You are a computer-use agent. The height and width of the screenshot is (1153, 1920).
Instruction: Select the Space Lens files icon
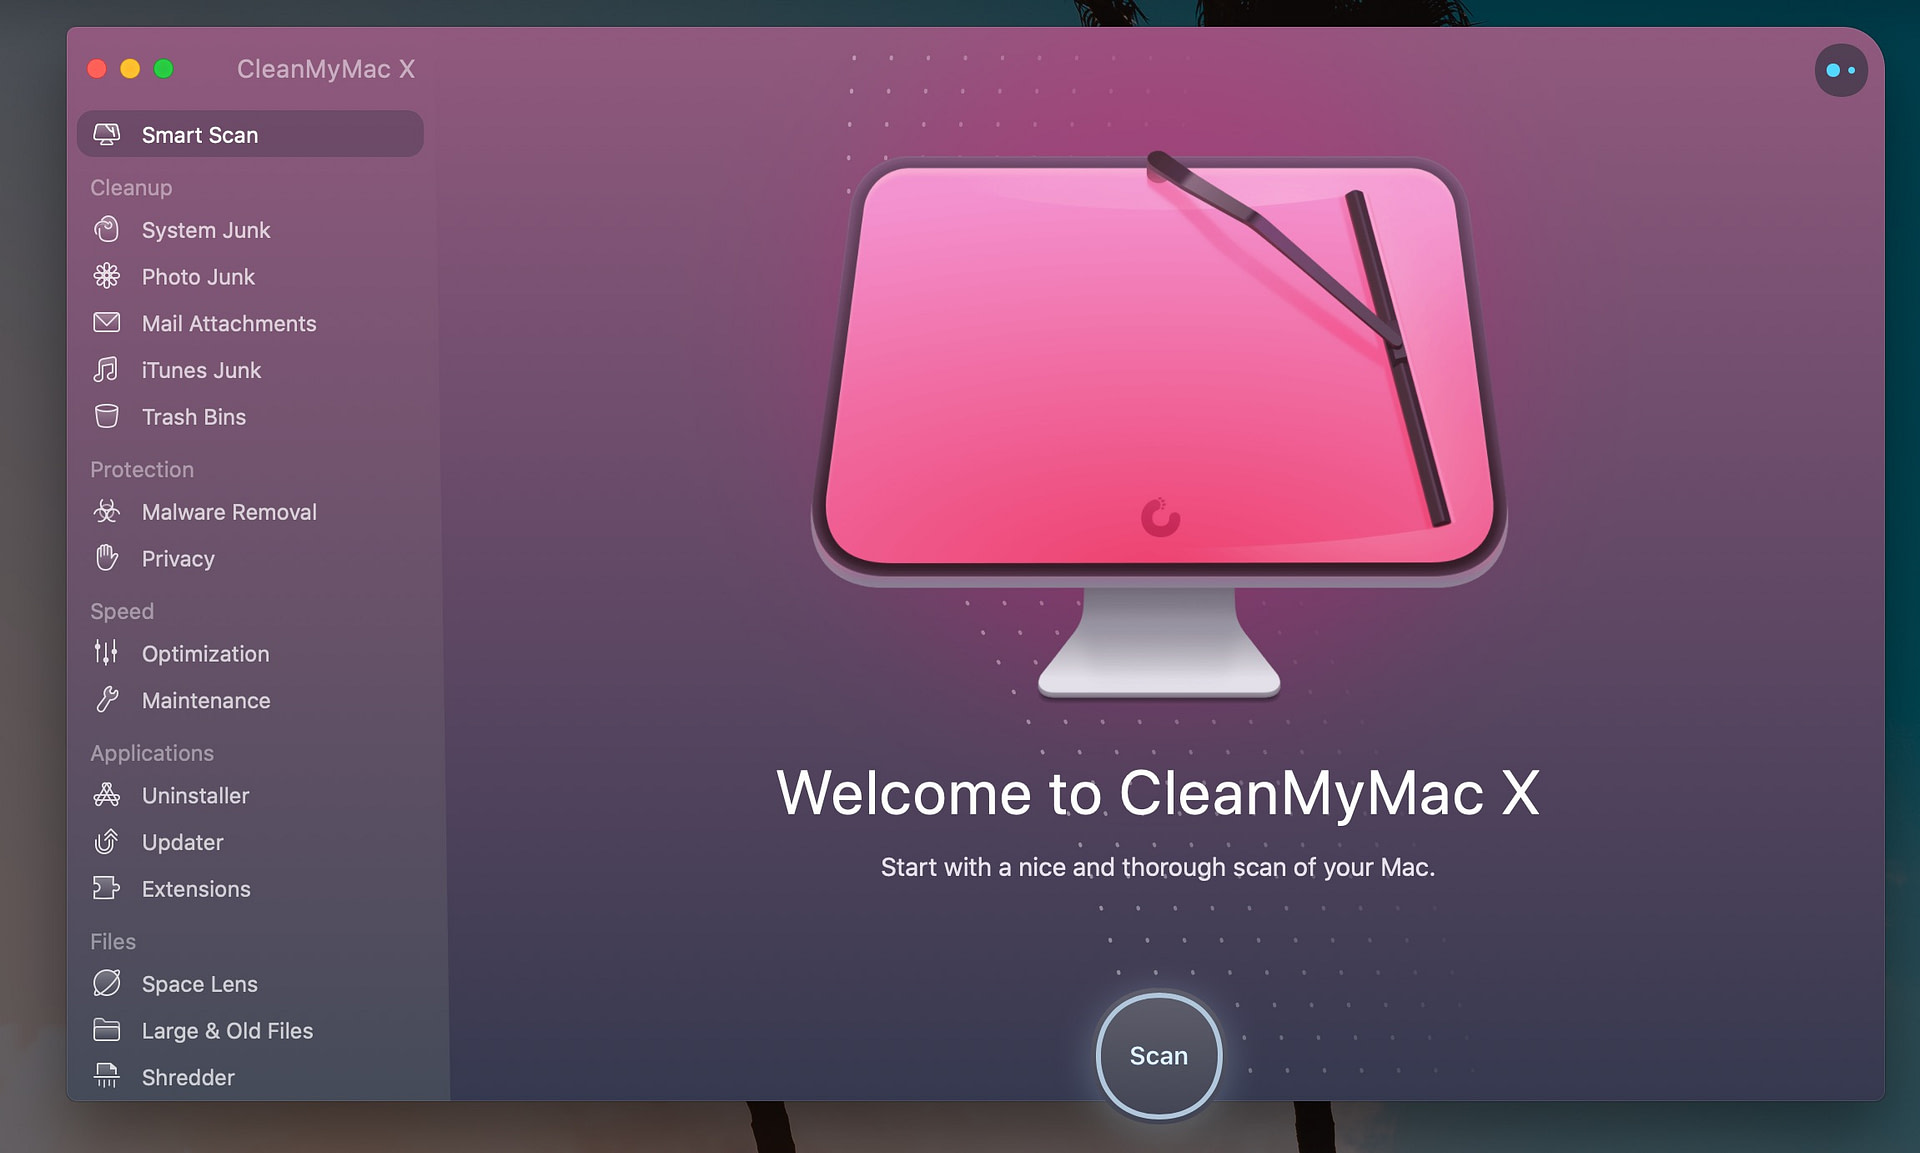(108, 984)
